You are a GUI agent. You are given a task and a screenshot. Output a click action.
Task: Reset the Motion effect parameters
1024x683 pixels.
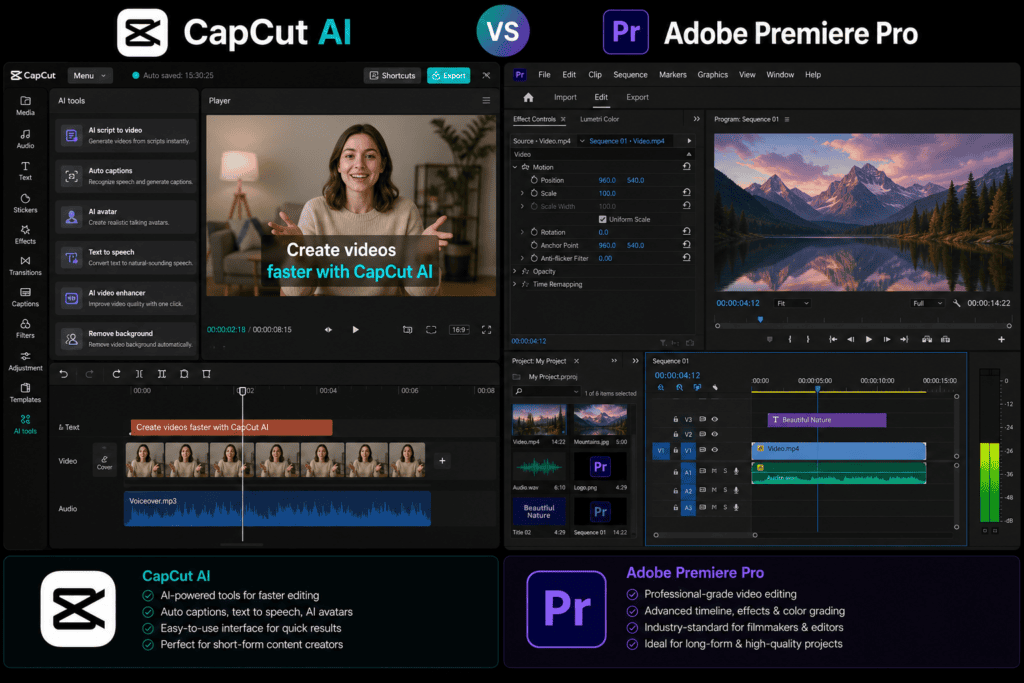(686, 167)
